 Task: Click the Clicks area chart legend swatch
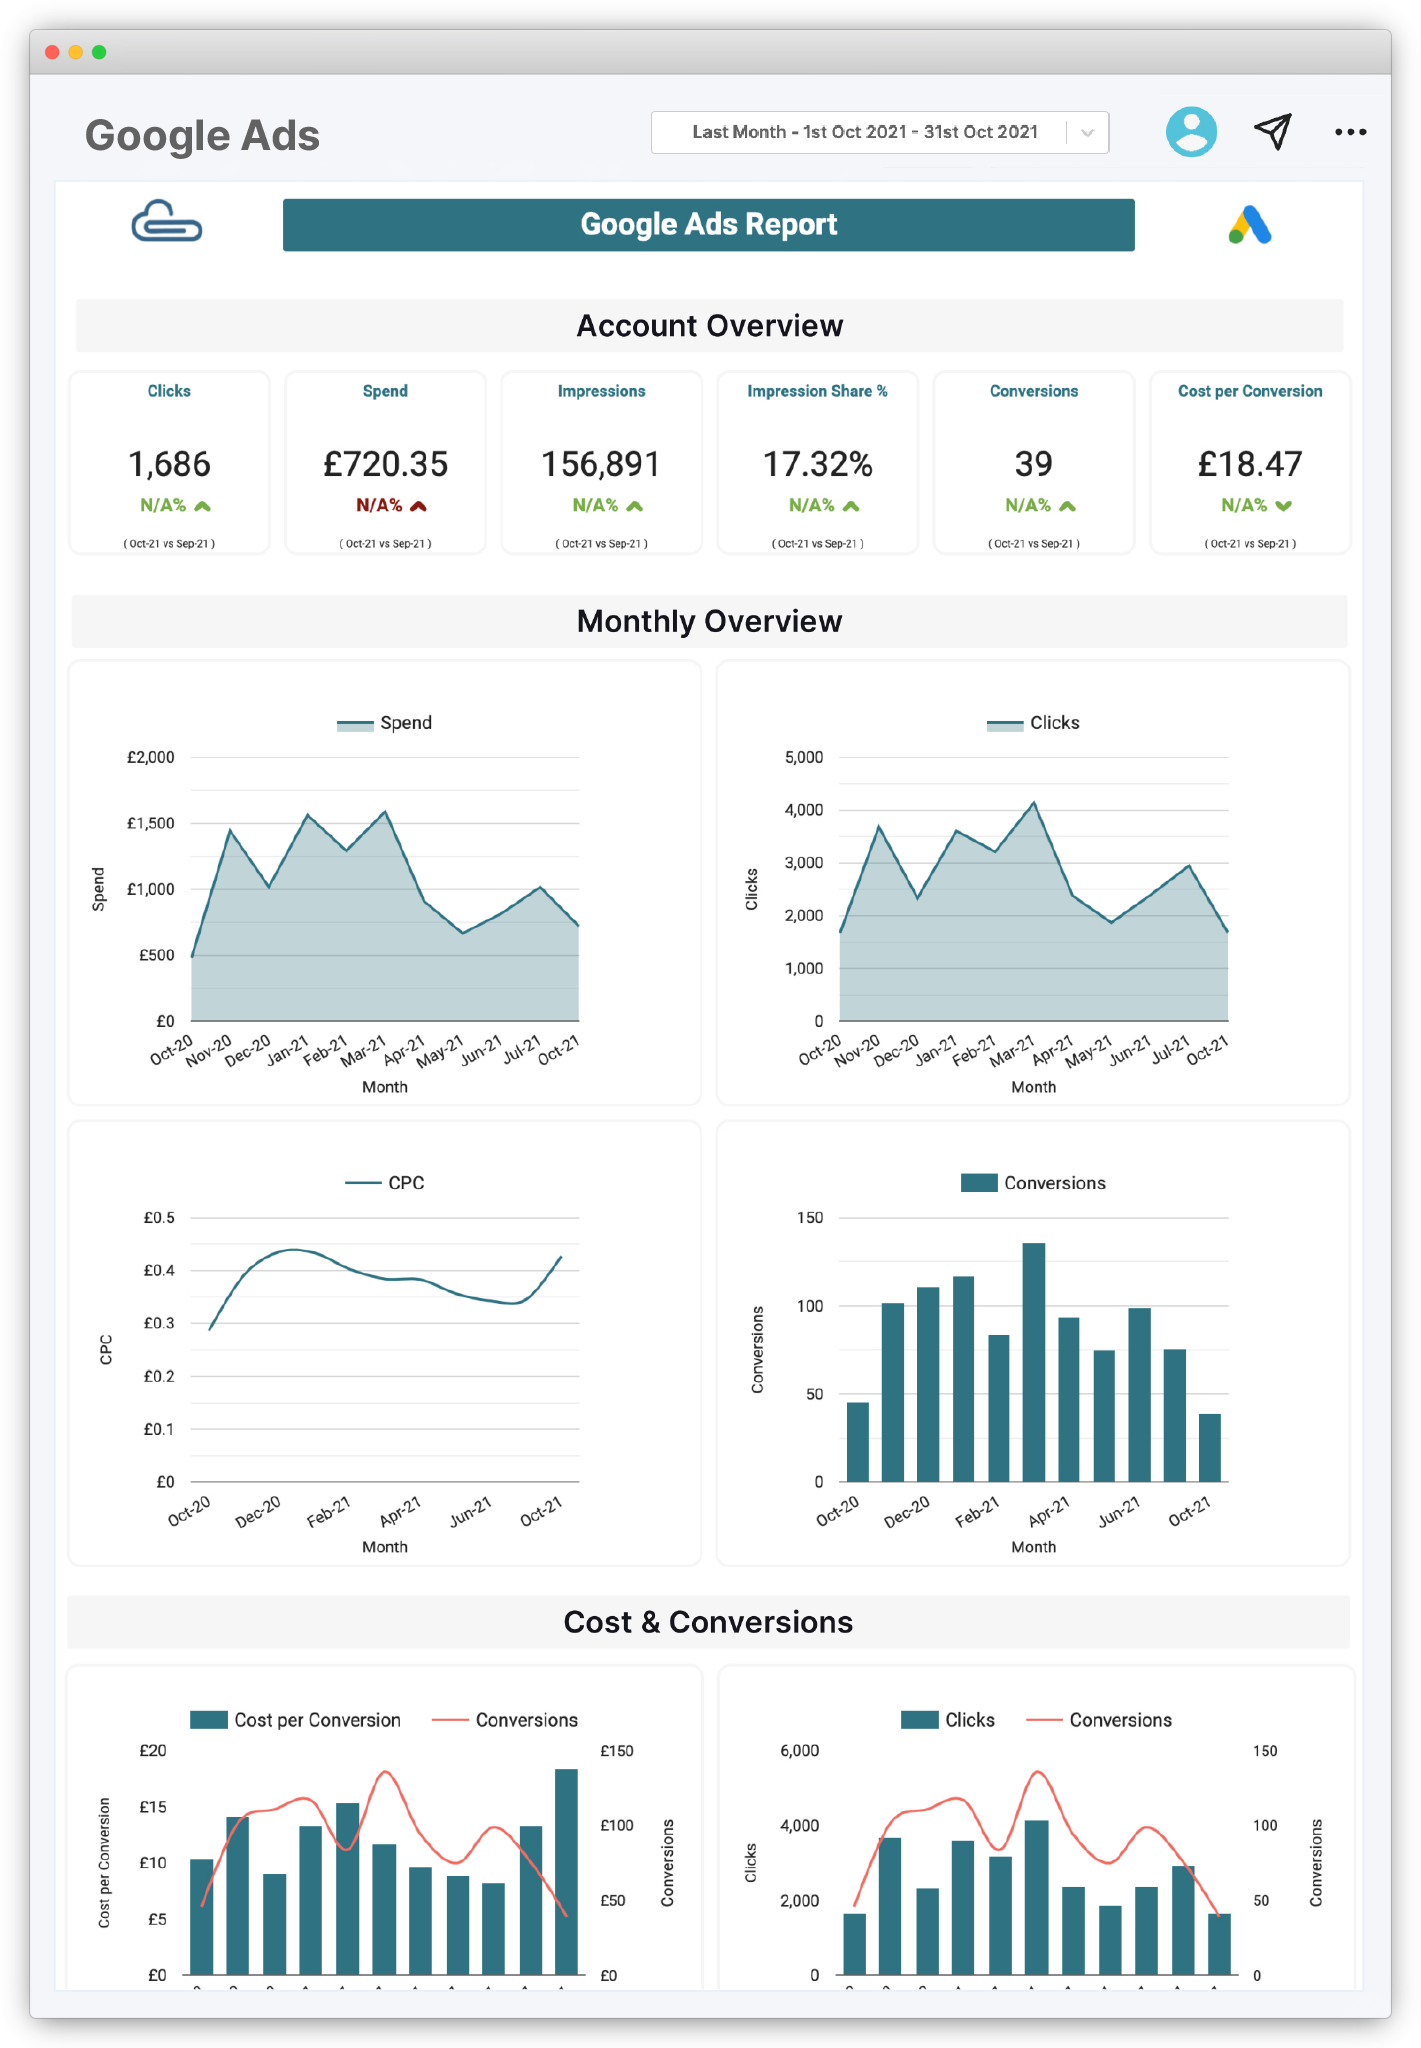[1005, 724]
